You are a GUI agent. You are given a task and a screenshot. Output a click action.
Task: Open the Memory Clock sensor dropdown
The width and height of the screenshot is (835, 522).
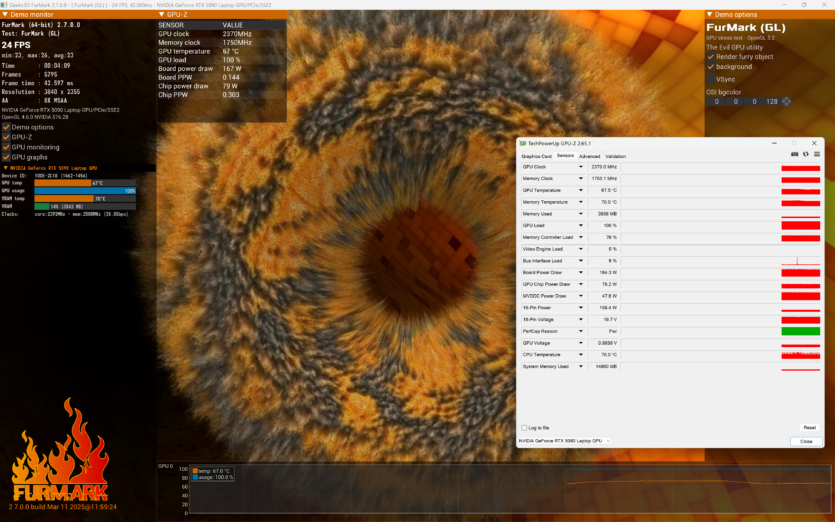tap(580, 179)
